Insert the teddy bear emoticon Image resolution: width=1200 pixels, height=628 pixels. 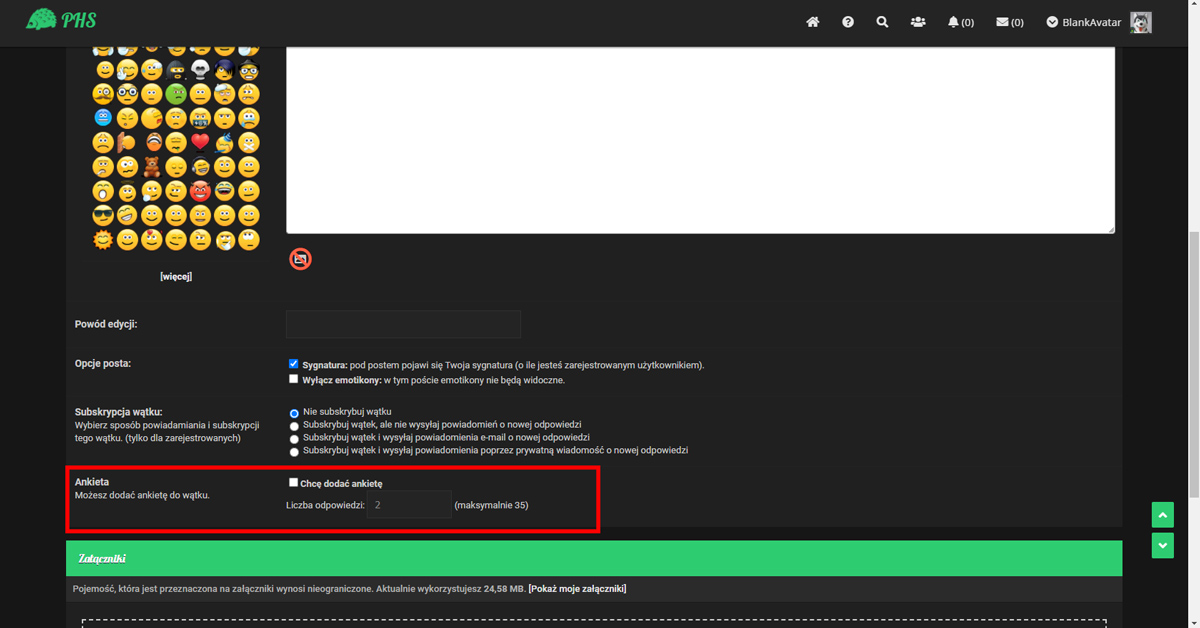pyautogui.click(x=152, y=166)
